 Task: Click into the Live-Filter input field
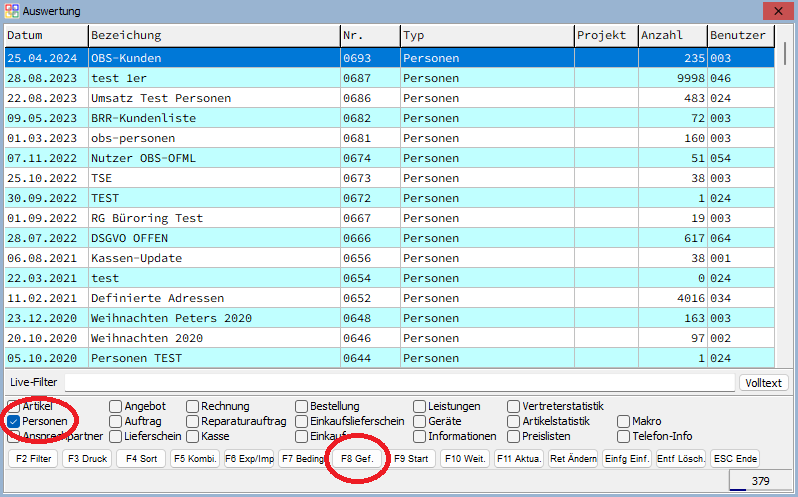pos(400,383)
